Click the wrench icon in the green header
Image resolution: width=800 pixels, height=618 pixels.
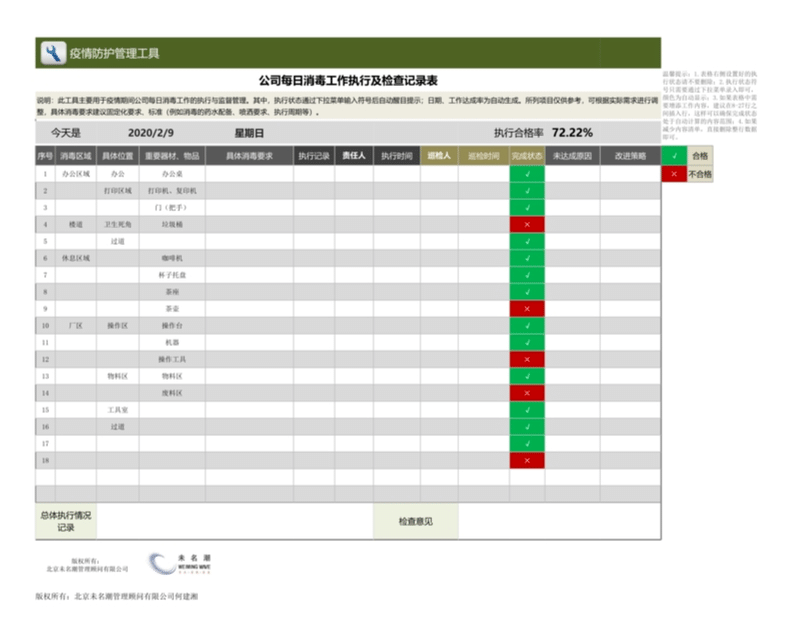point(52,54)
